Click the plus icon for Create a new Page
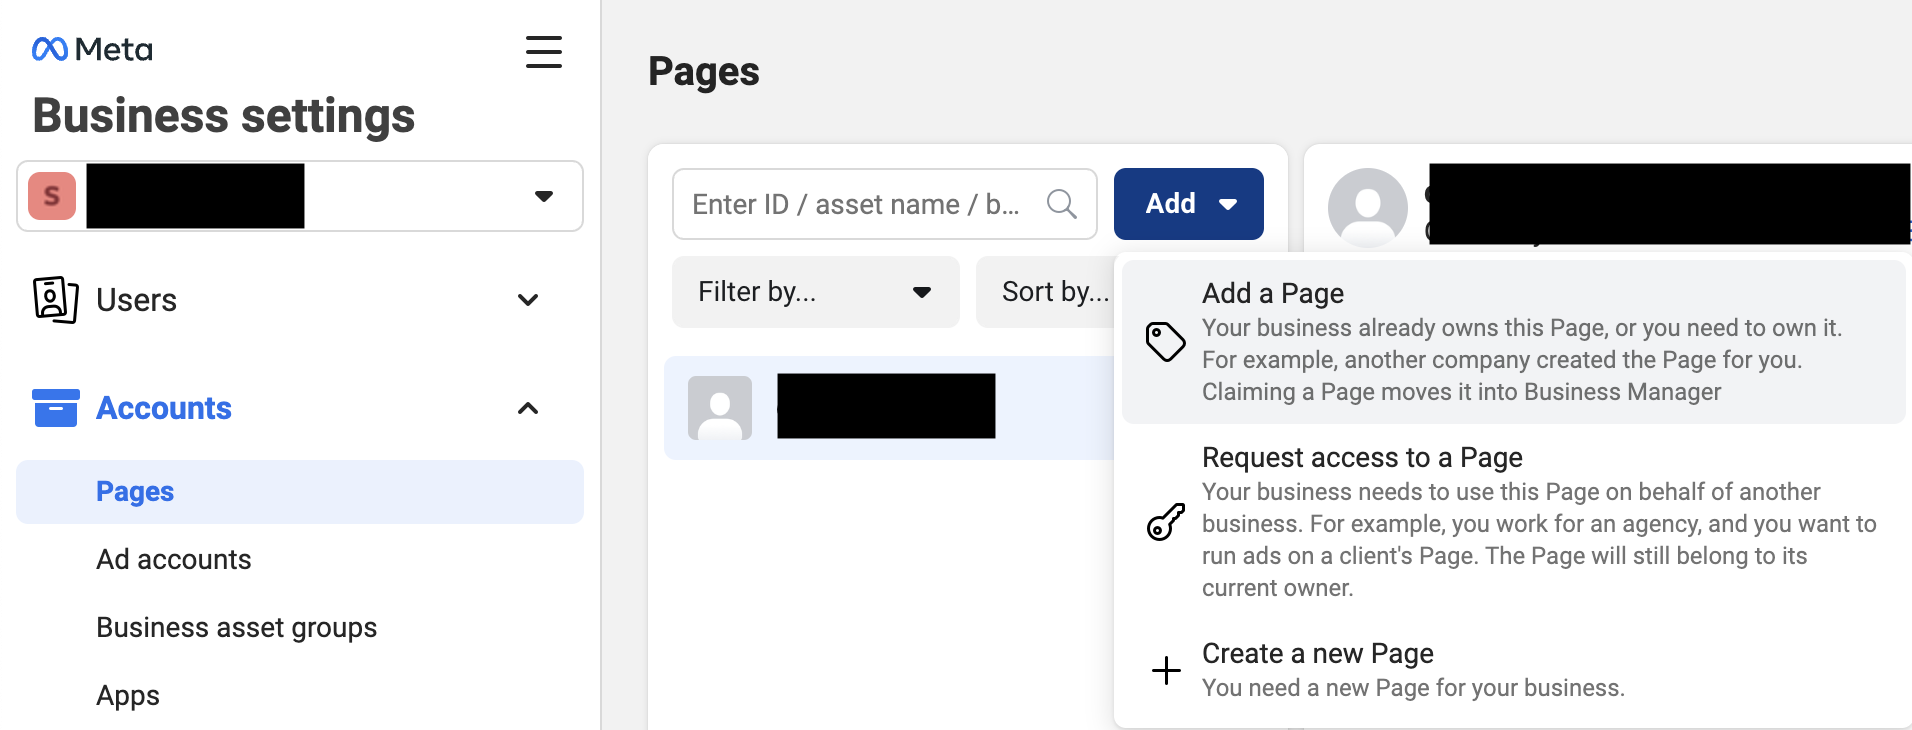This screenshot has width=1912, height=730. click(x=1165, y=670)
